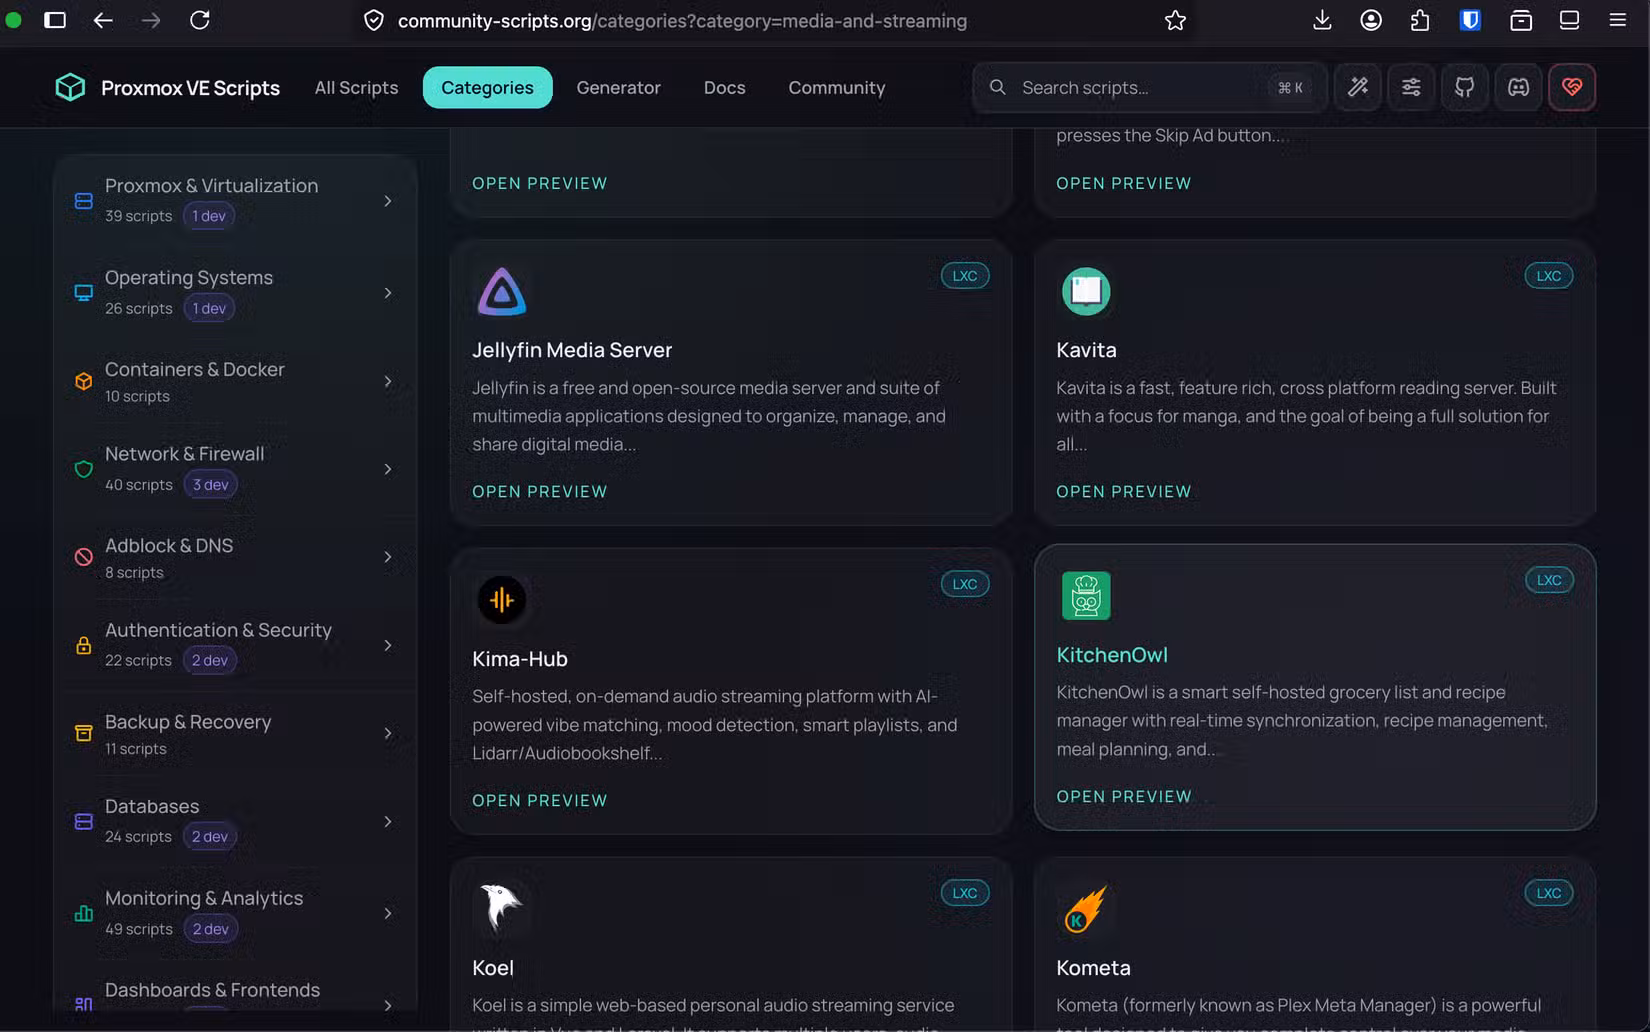Open the Generator tab

pyautogui.click(x=618, y=87)
